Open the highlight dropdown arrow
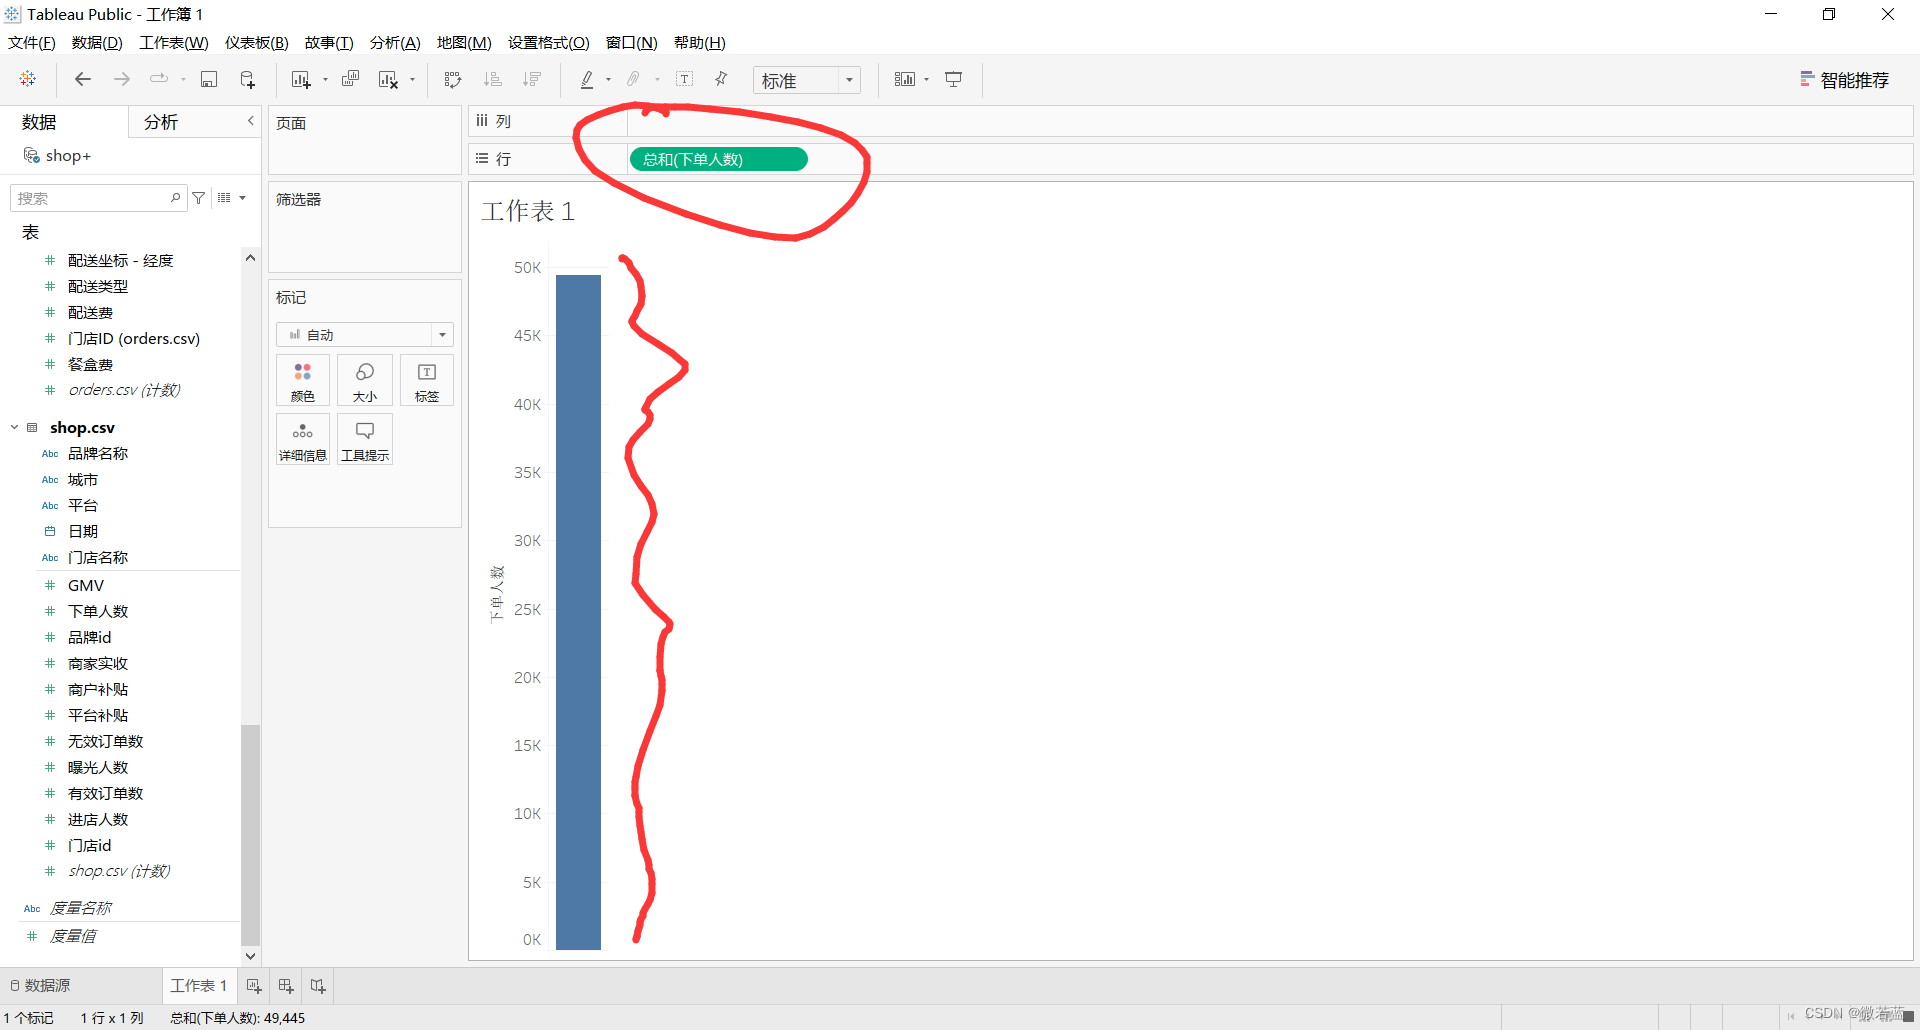 point(608,80)
